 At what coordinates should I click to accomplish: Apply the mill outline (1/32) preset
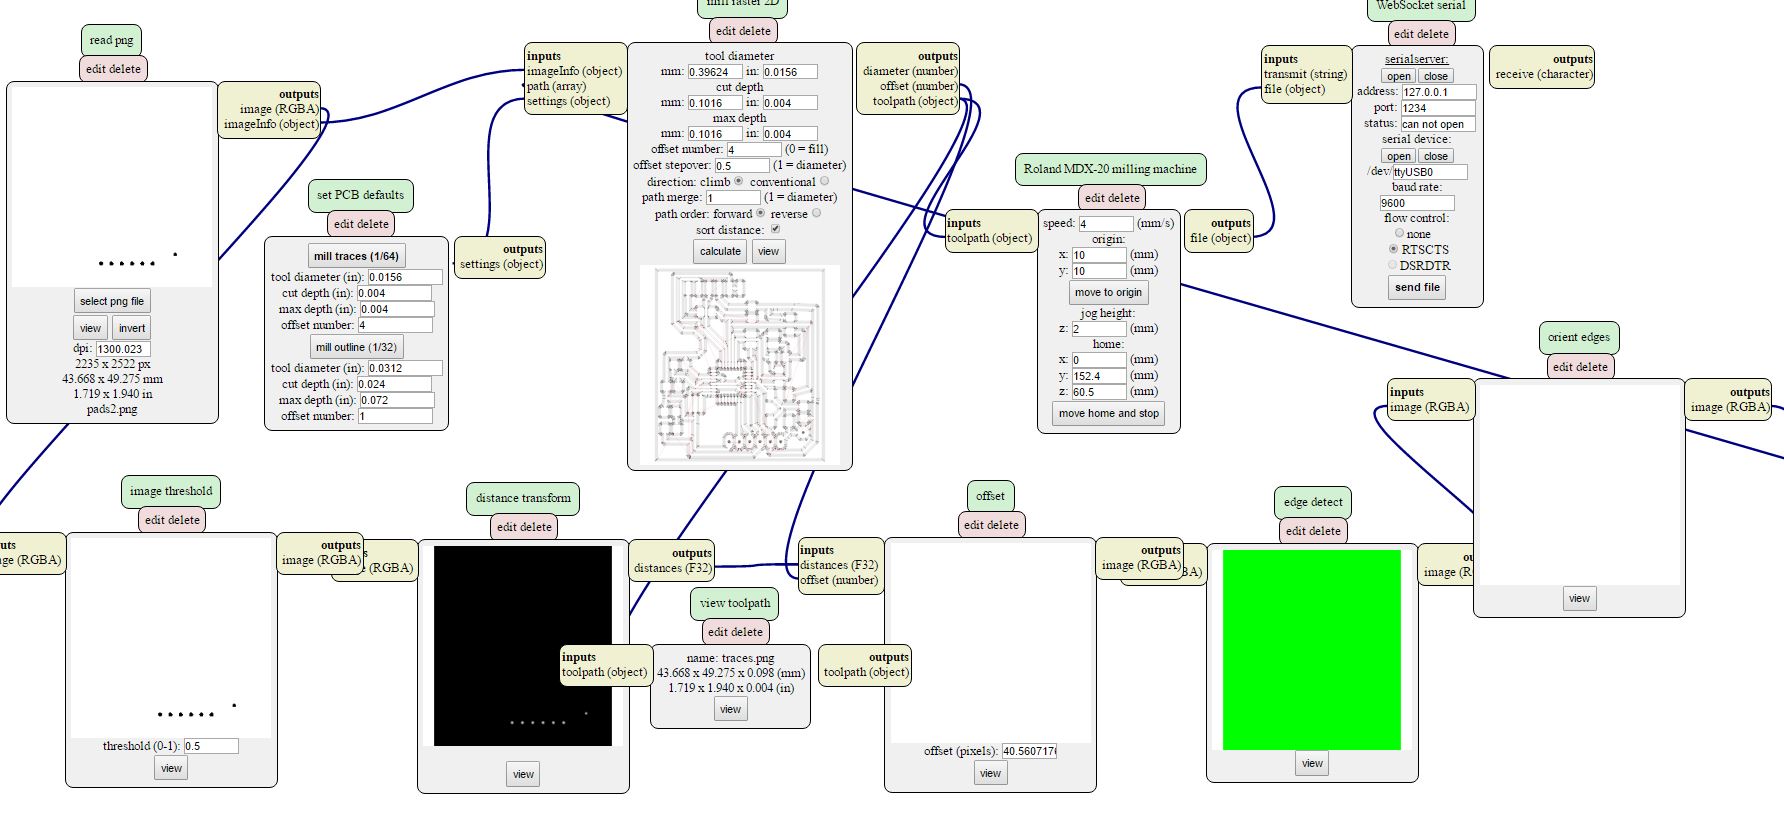[356, 347]
